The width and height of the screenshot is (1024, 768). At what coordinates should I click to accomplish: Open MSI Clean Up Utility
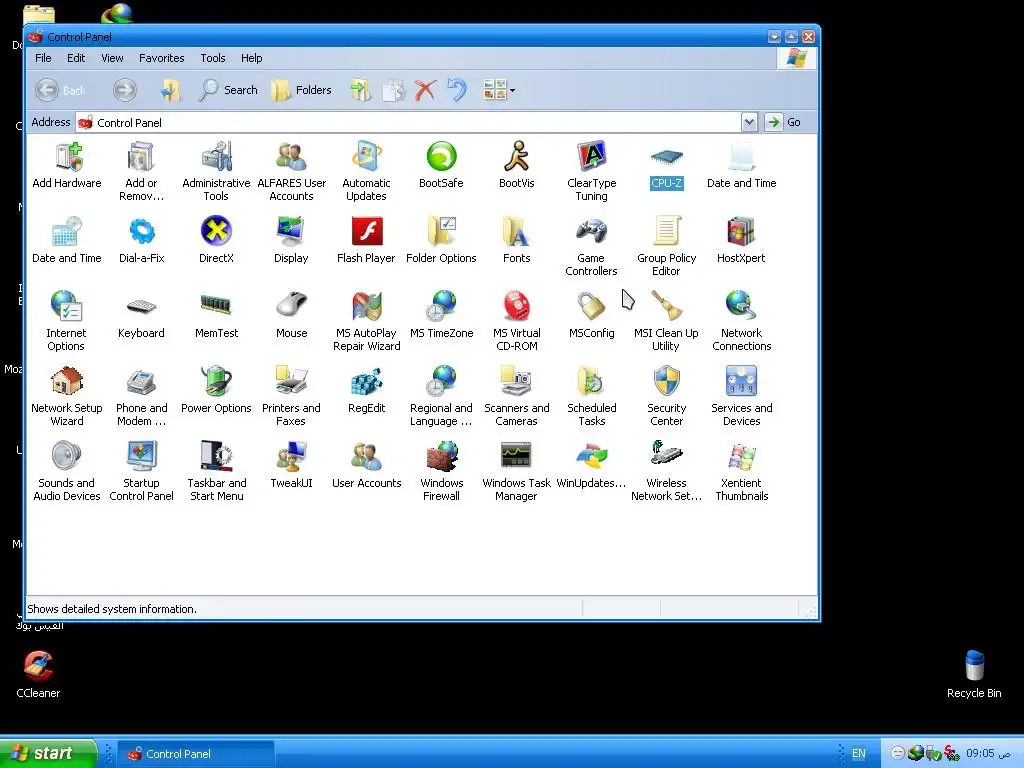[x=666, y=321]
